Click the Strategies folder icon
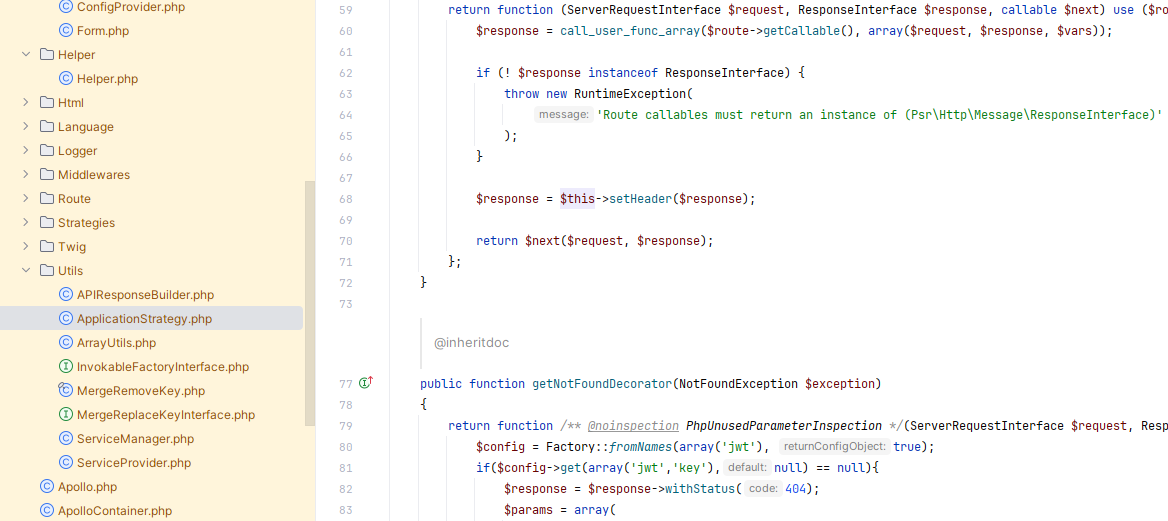The width and height of the screenshot is (1168, 521). coord(47,223)
